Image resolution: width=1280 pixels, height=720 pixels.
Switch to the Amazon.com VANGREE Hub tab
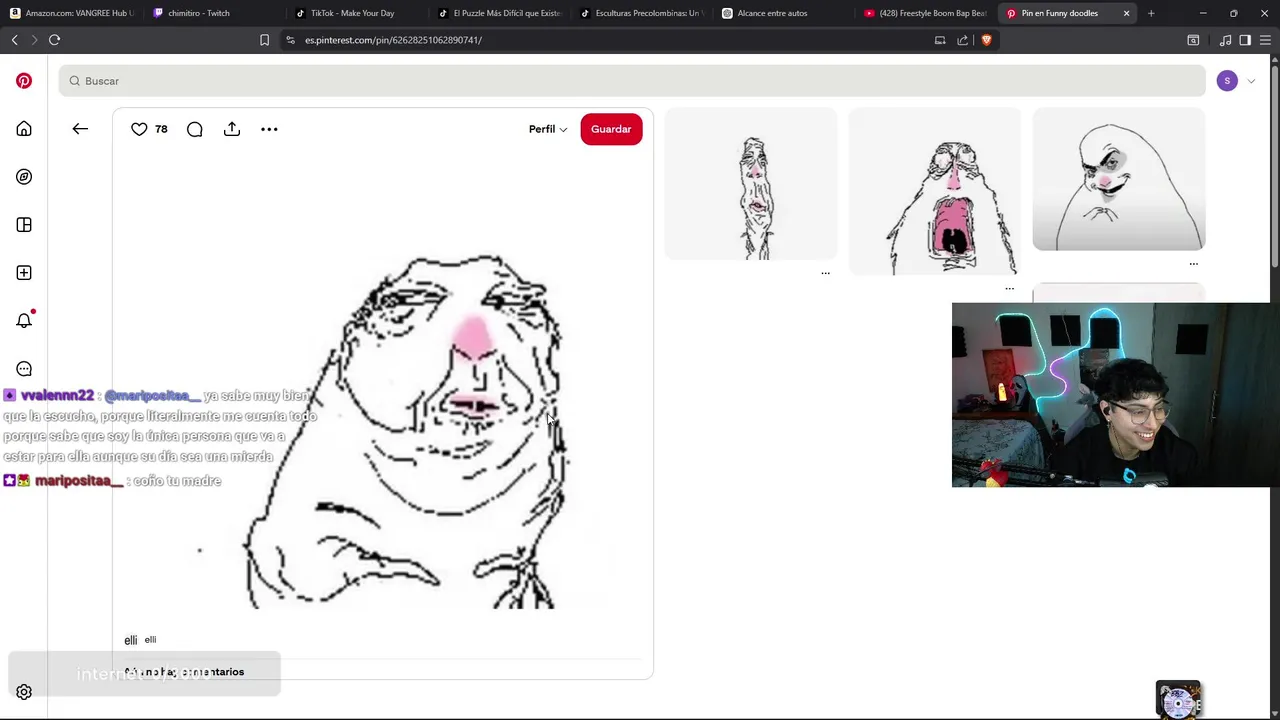click(x=72, y=13)
